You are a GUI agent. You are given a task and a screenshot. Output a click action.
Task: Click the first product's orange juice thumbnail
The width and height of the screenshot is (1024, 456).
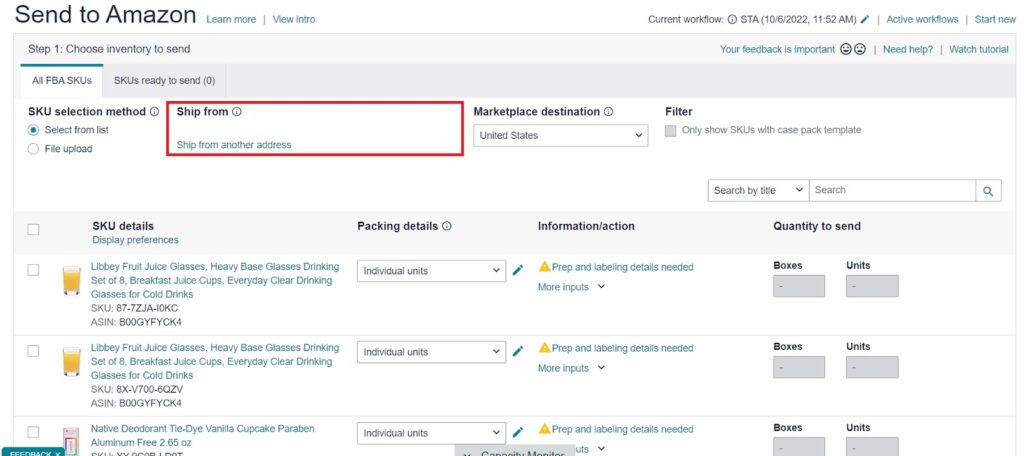(x=71, y=281)
